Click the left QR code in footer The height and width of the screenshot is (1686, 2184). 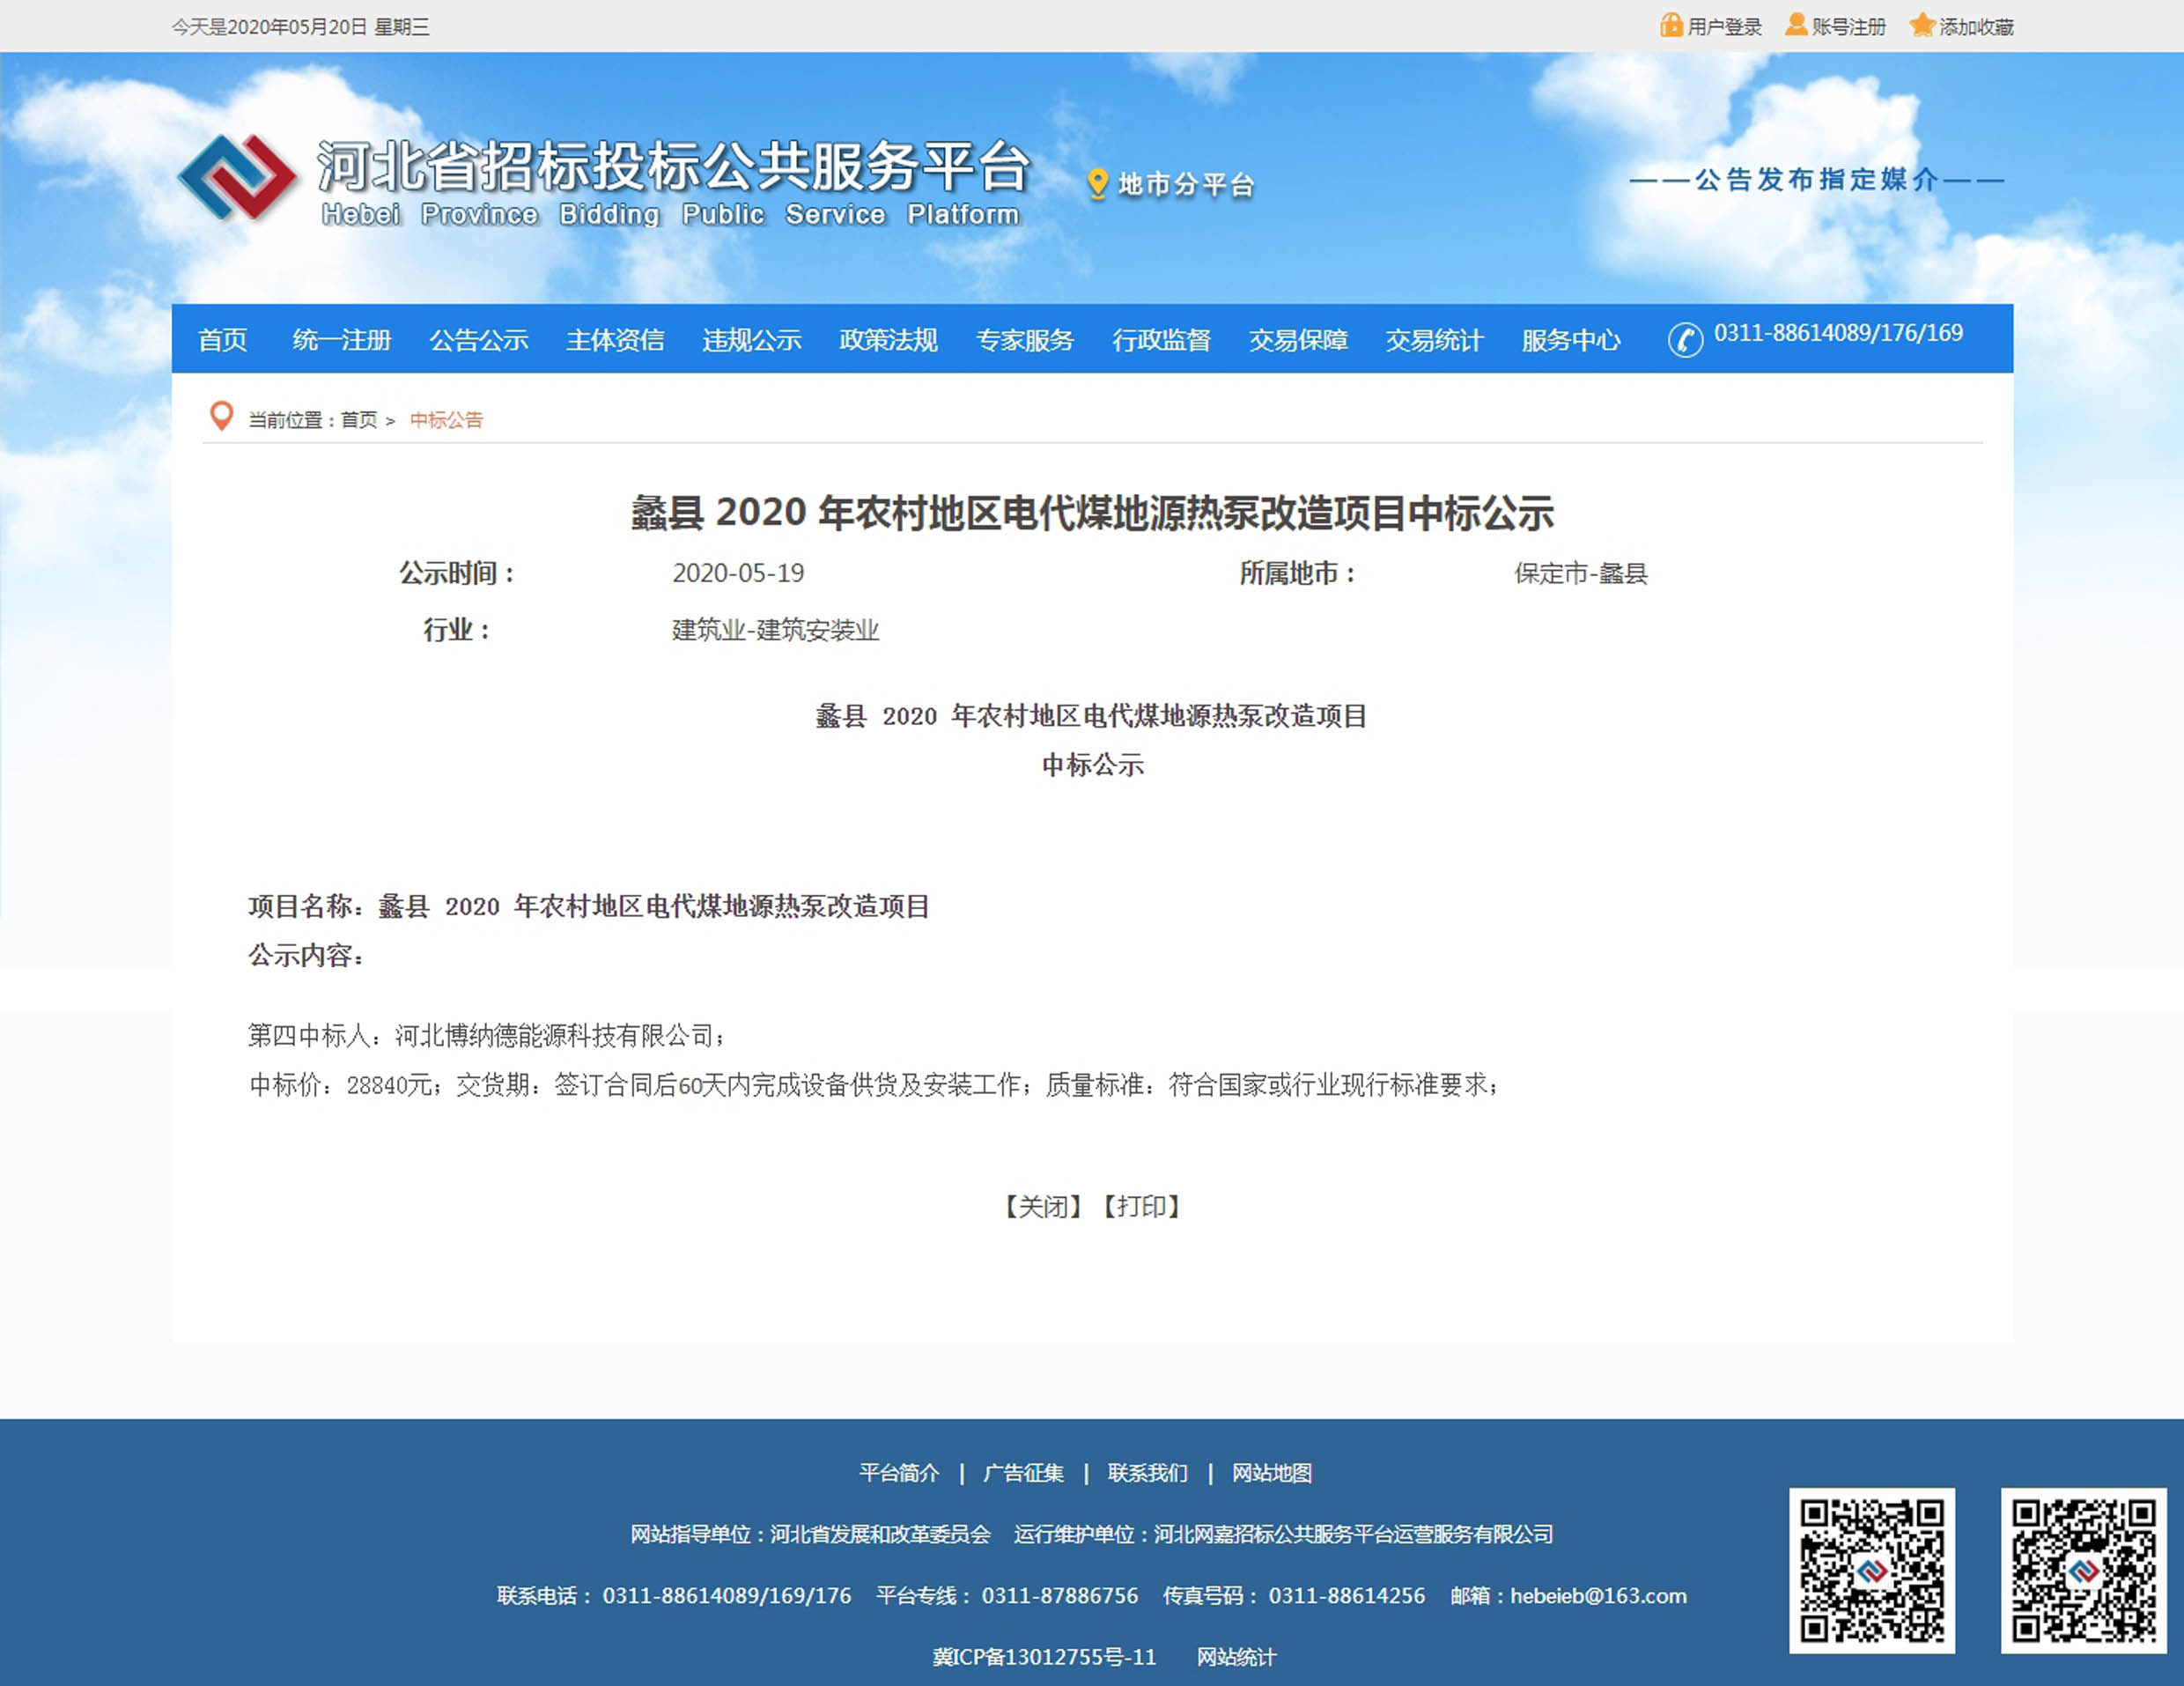tap(1871, 1570)
